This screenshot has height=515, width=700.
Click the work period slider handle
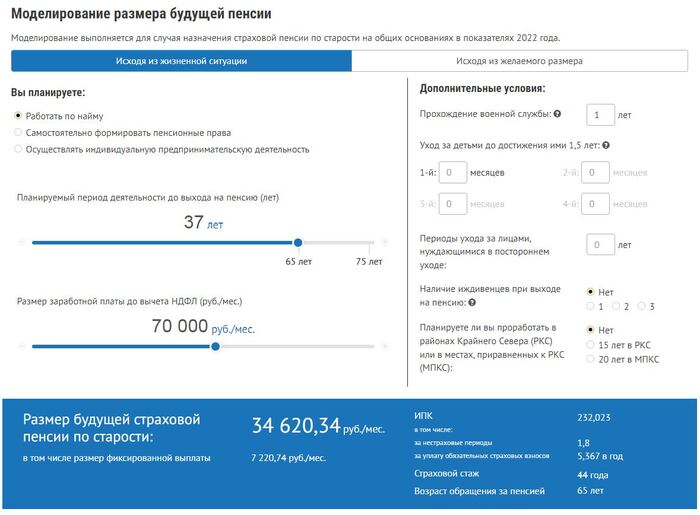(297, 243)
